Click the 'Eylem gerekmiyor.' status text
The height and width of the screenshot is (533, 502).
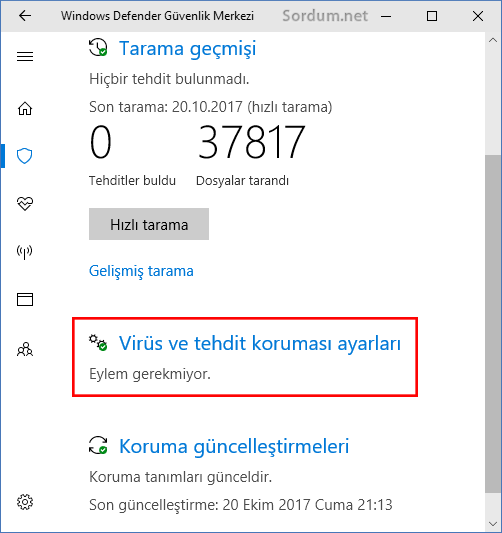pos(150,374)
